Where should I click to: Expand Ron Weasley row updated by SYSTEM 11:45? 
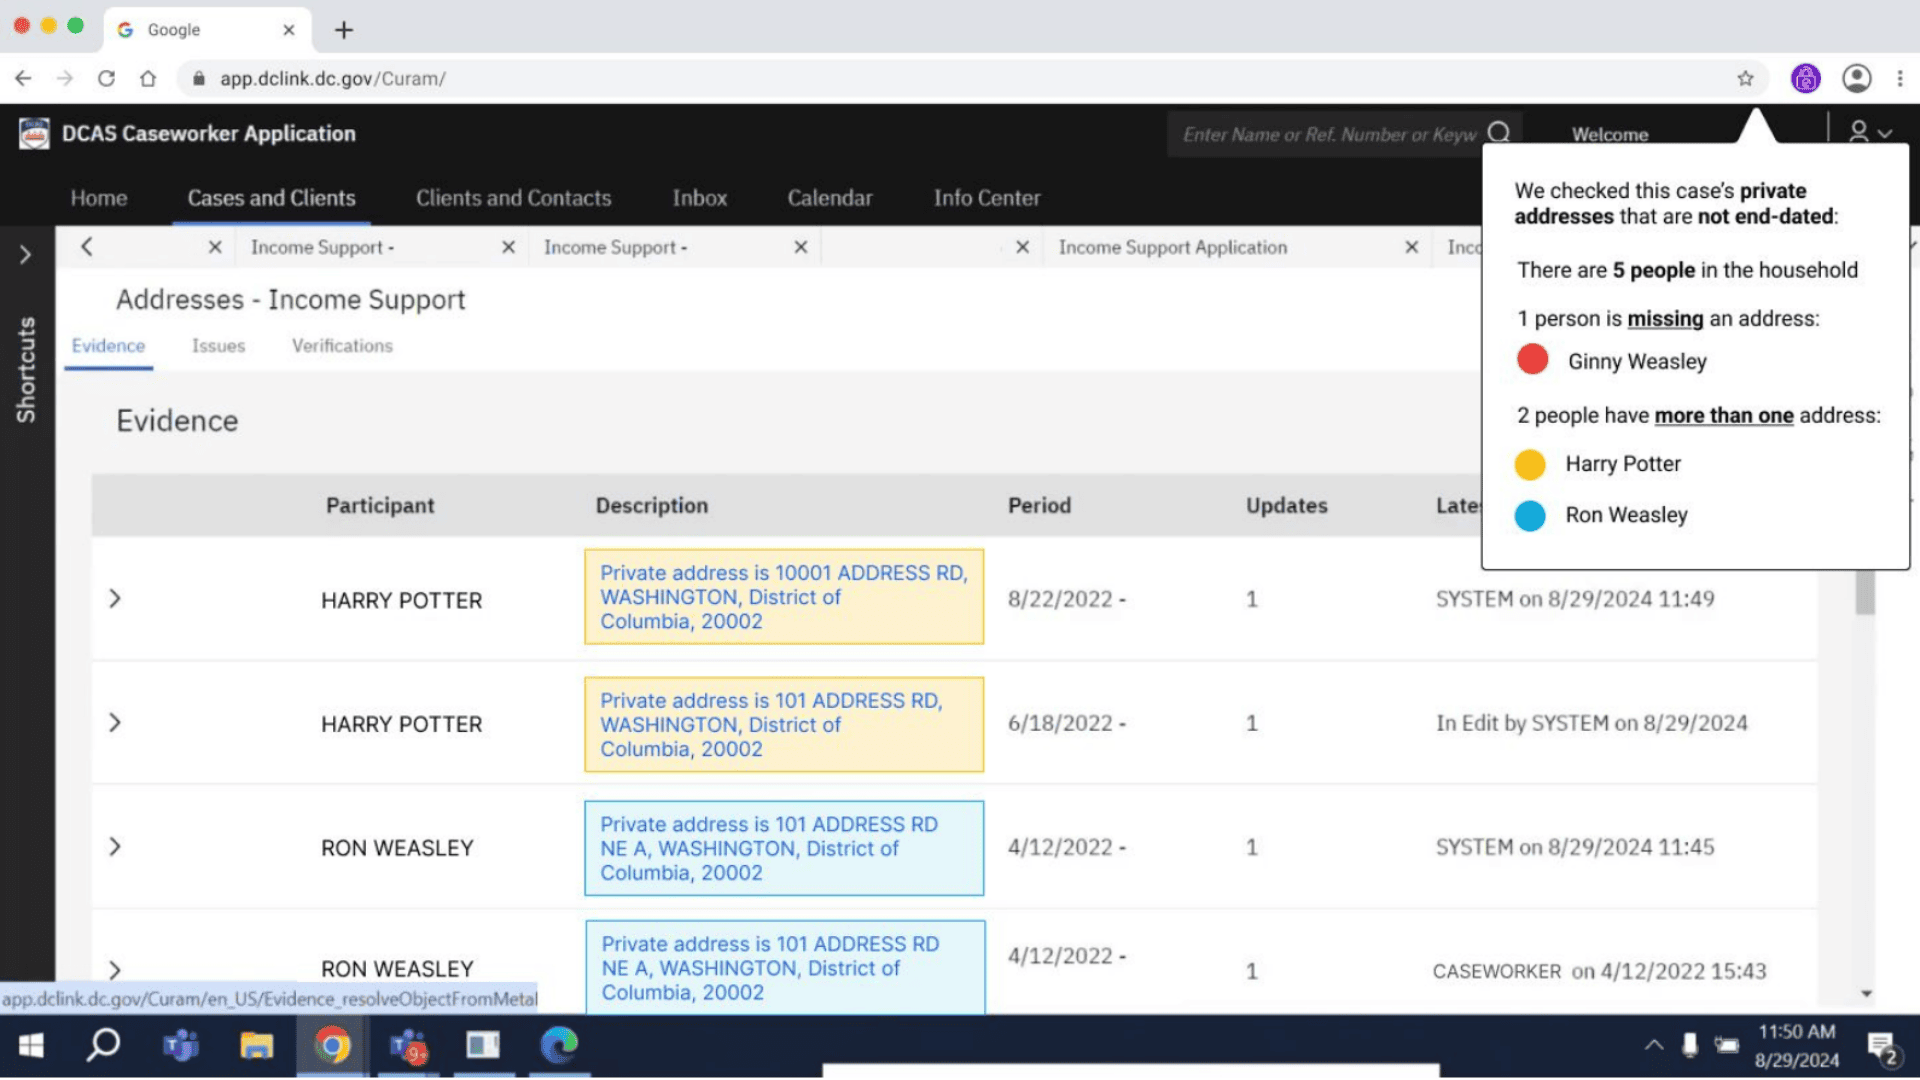coord(115,847)
